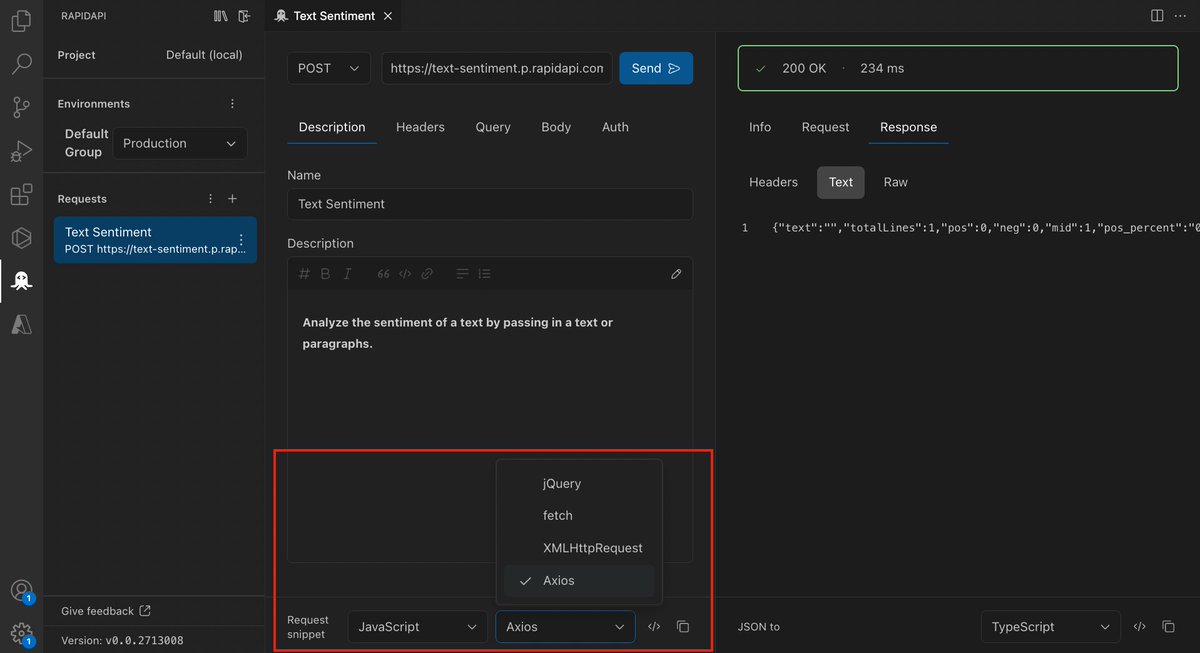Click the request URL input field
Screen dimensions: 1200x653
tap(496, 68)
